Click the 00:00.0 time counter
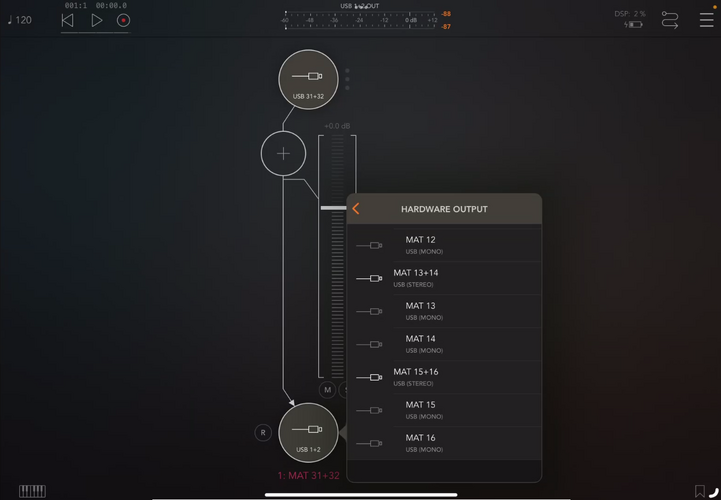Image resolution: width=721 pixels, height=500 pixels. pos(111,6)
